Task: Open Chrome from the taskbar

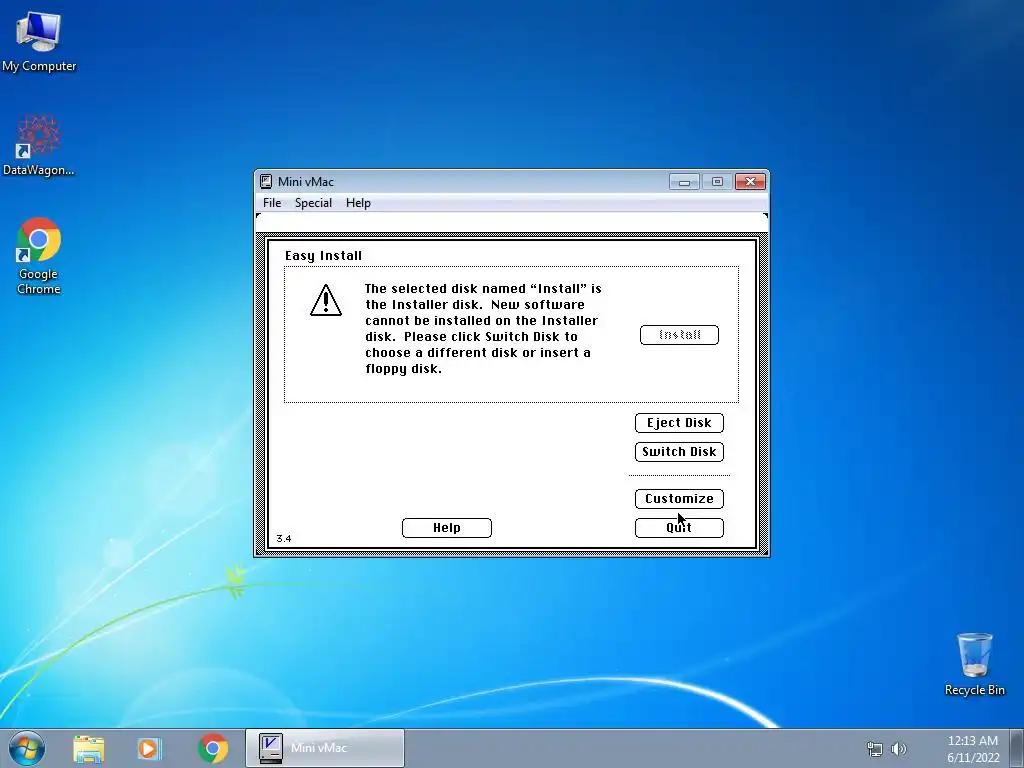Action: (213, 748)
